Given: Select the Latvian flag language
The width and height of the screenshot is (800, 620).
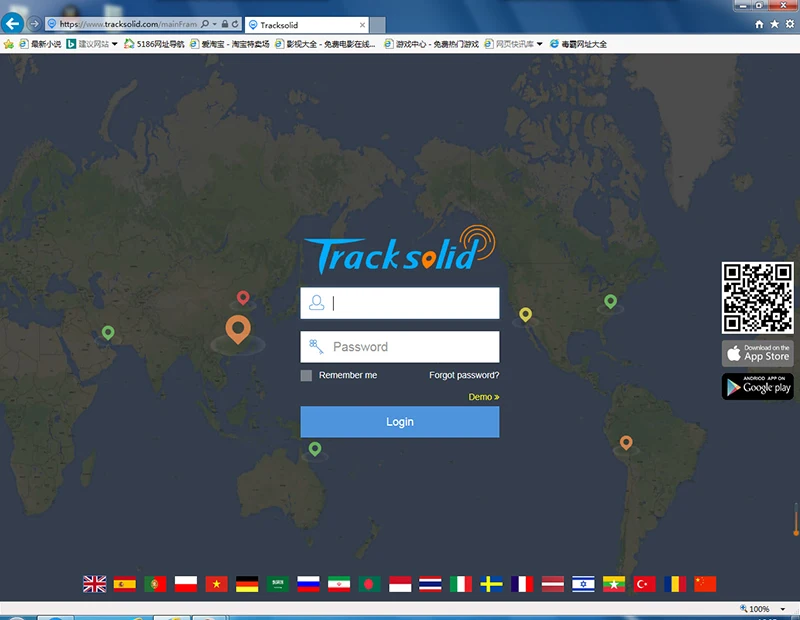Looking at the screenshot, I should [x=553, y=584].
